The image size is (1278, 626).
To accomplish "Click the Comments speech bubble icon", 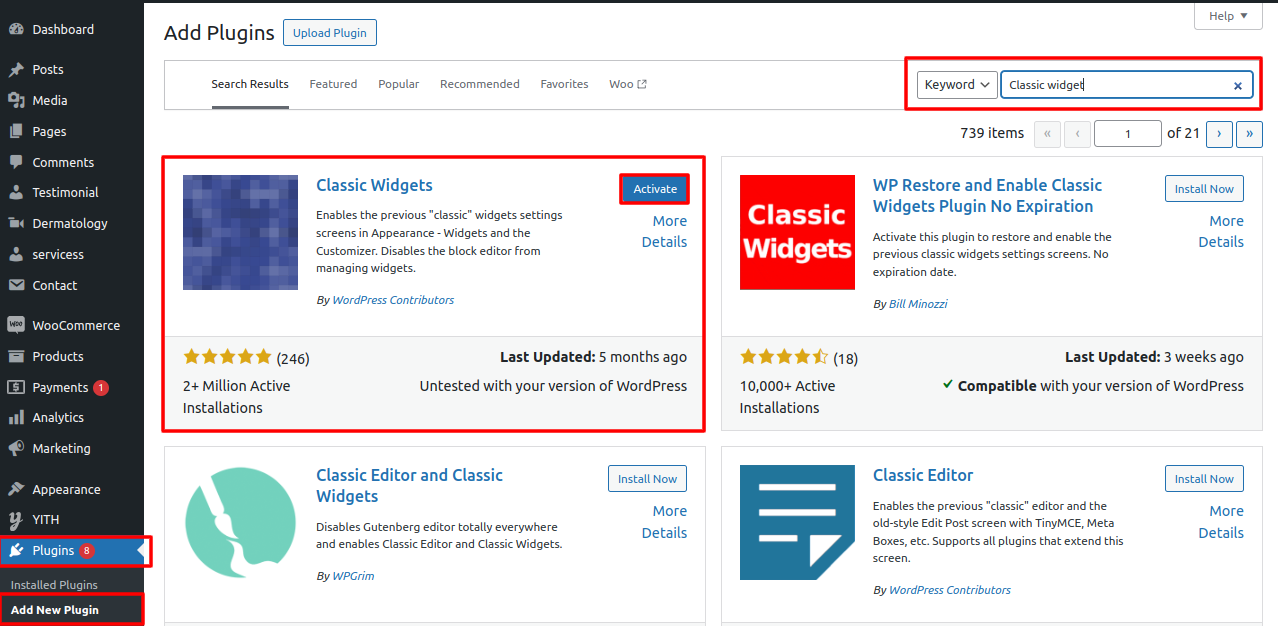I will coord(16,162).
